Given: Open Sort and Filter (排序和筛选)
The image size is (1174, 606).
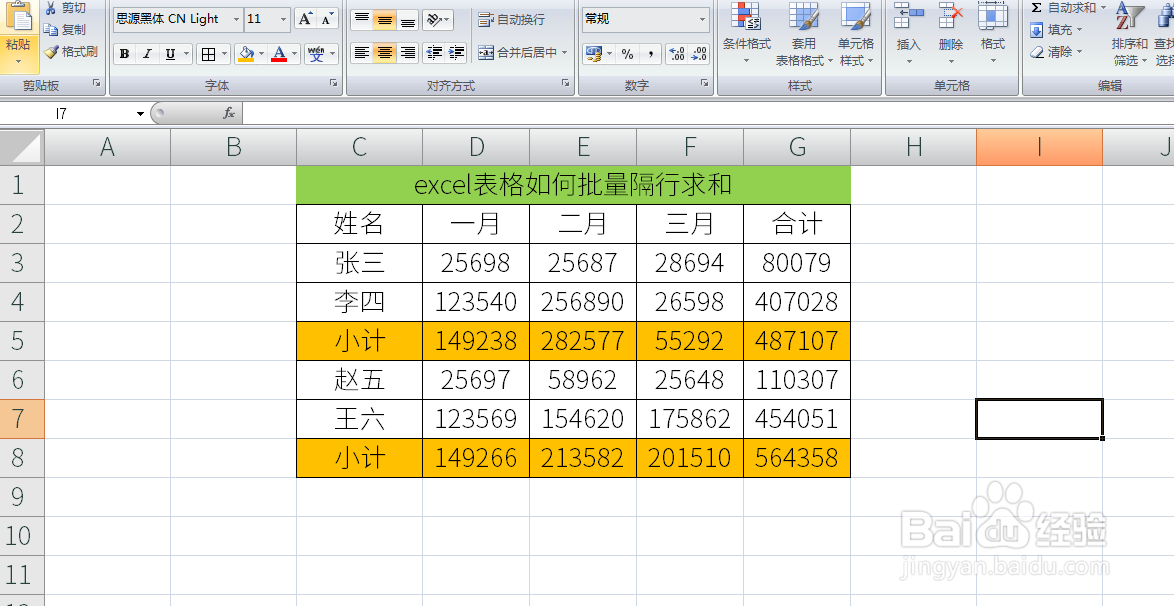Looking at the screenshot, I should 1130,33.
